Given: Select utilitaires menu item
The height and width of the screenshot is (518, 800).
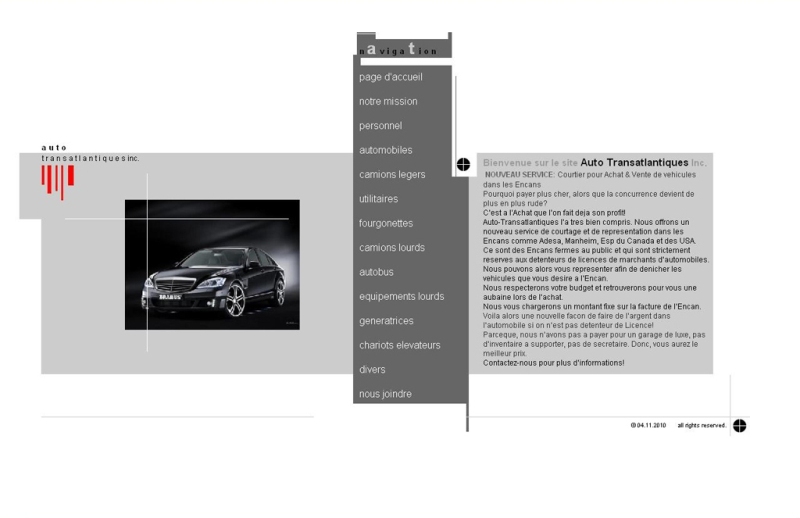Looking at the screenshot, I should tap(378, 199).
